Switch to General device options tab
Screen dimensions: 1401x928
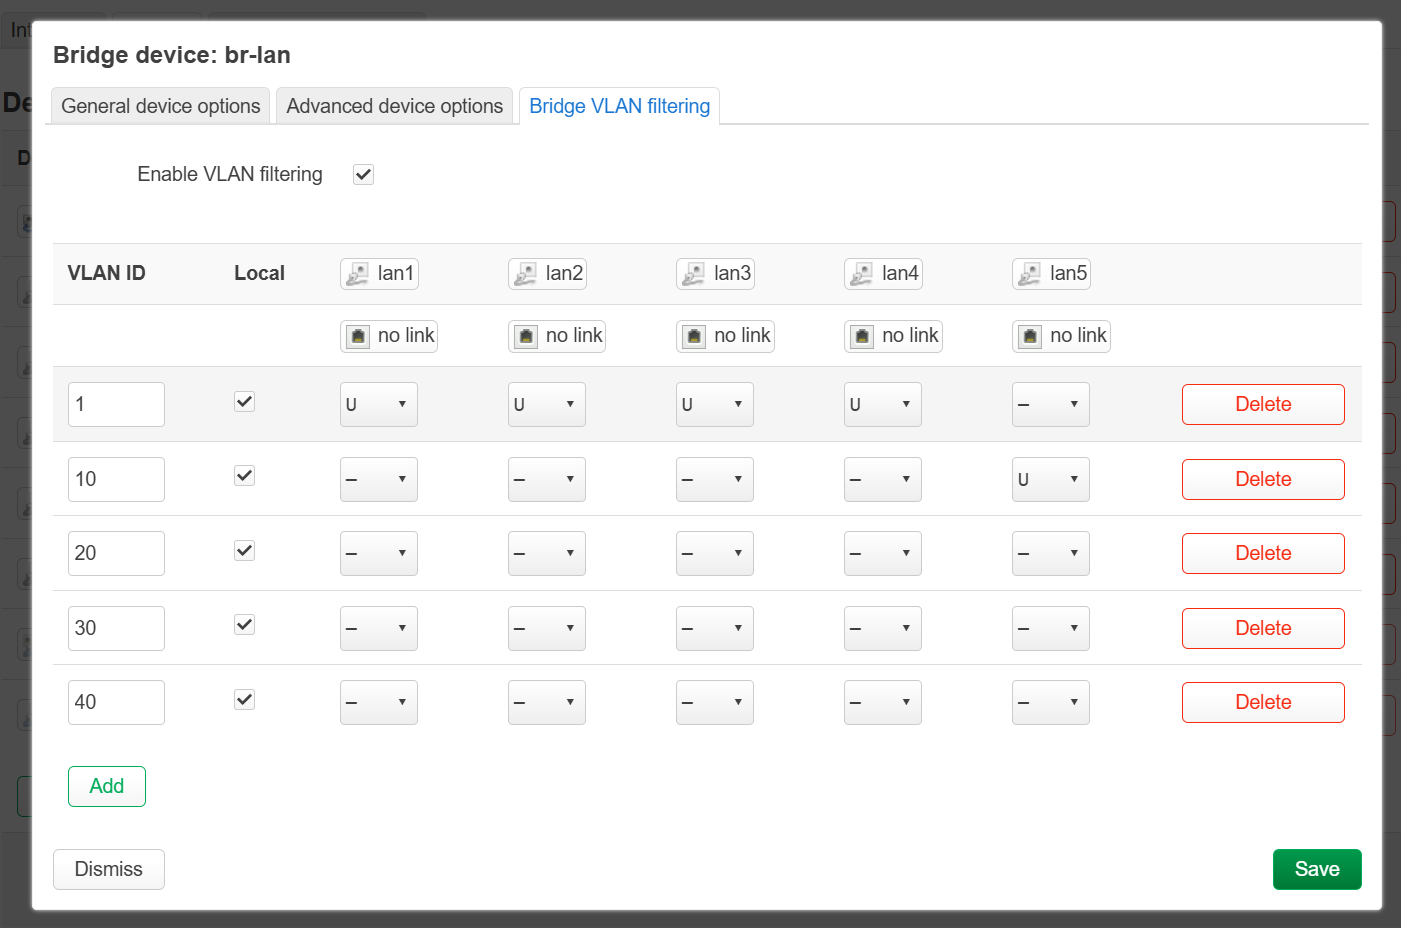coord(160,106)
